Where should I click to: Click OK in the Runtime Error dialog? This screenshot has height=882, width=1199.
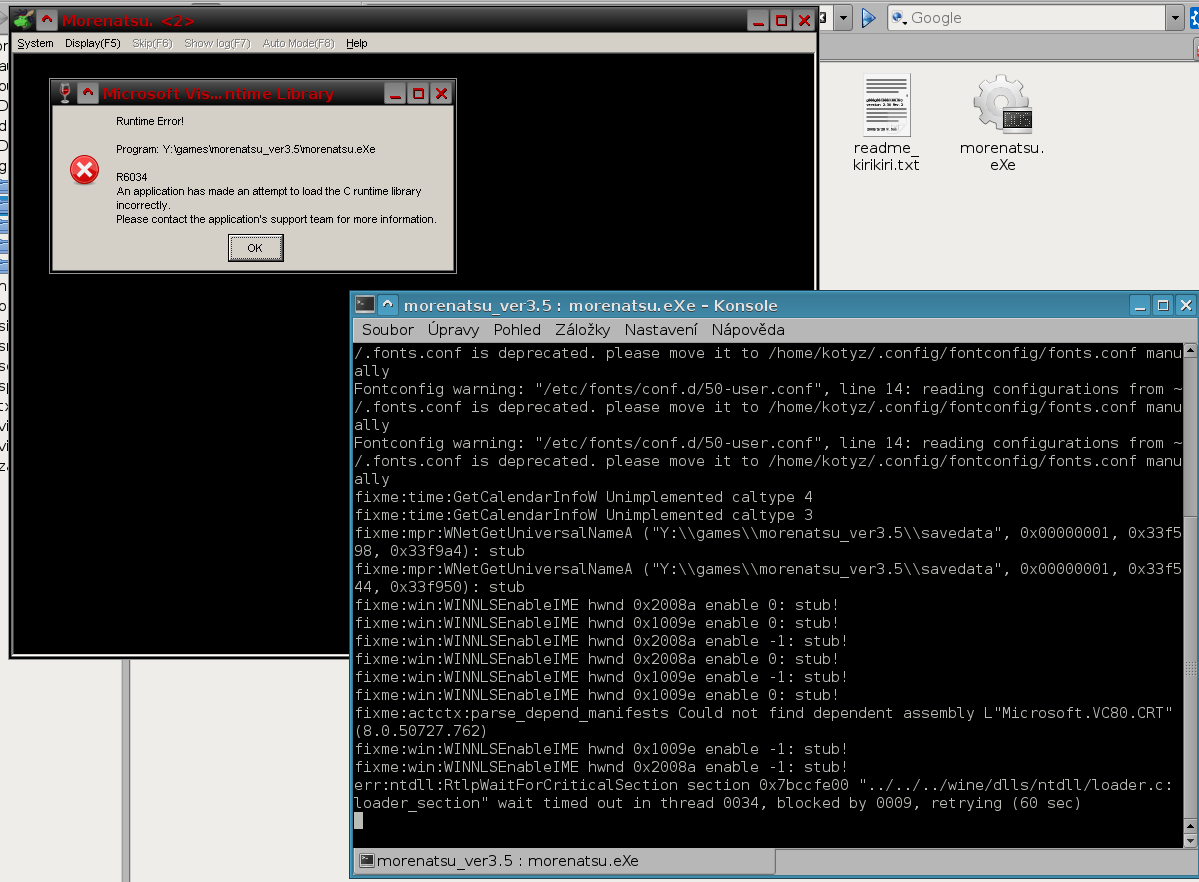tap(255, 248)
